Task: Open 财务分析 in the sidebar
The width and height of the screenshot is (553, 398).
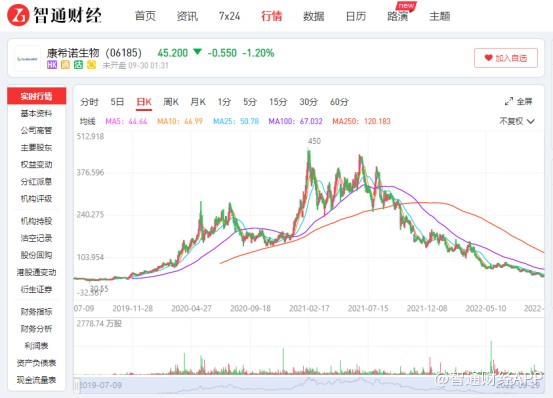Action: tap(36, 329)
